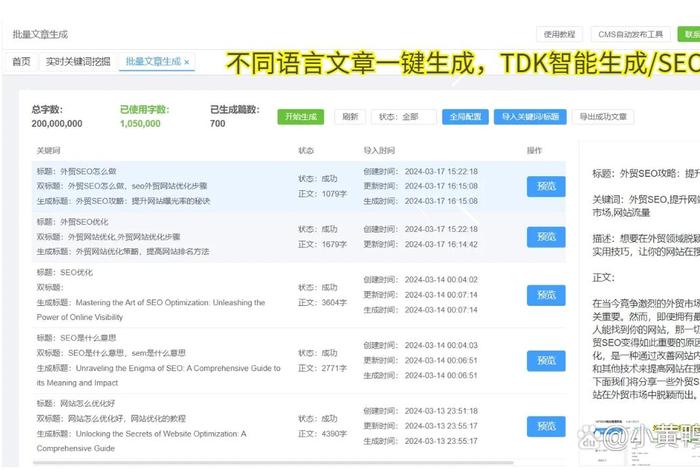
Task: Click the 正文: 3604字 cell
Action: point(322,303)
